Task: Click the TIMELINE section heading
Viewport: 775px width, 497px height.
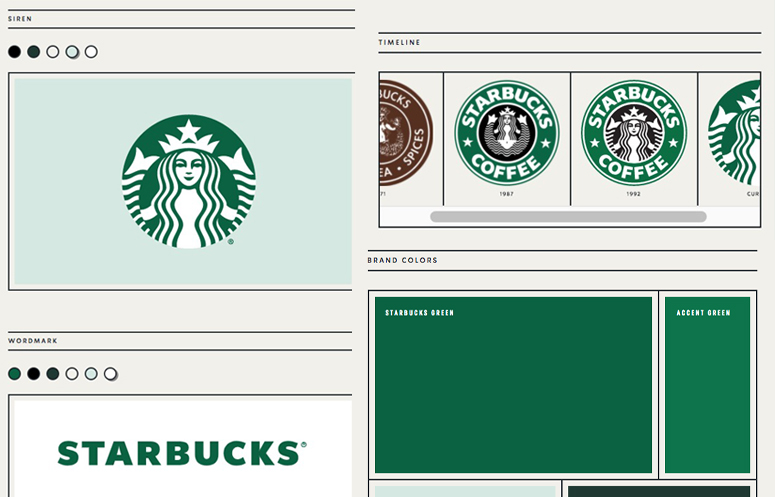Action: point(399,42)
